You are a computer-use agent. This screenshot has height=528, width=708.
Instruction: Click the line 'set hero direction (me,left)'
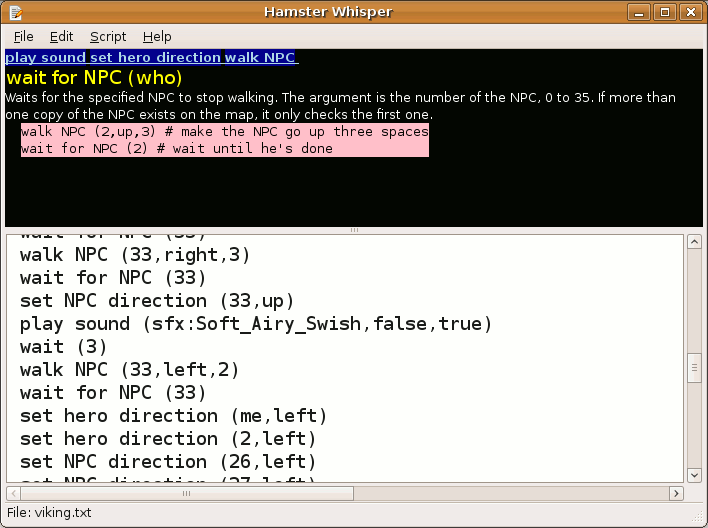[173, 416]
